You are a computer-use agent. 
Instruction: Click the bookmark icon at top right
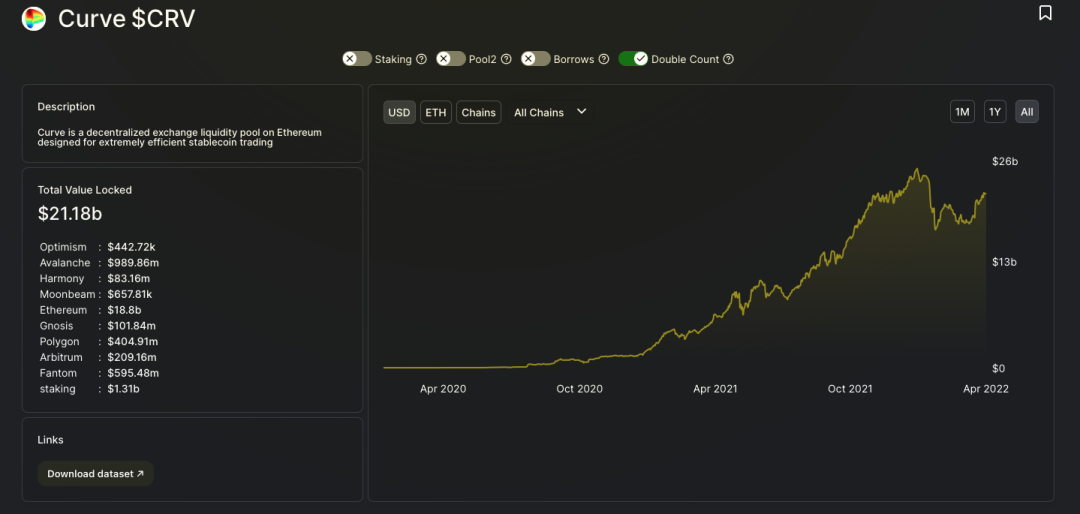click(x=1045, y=13)
